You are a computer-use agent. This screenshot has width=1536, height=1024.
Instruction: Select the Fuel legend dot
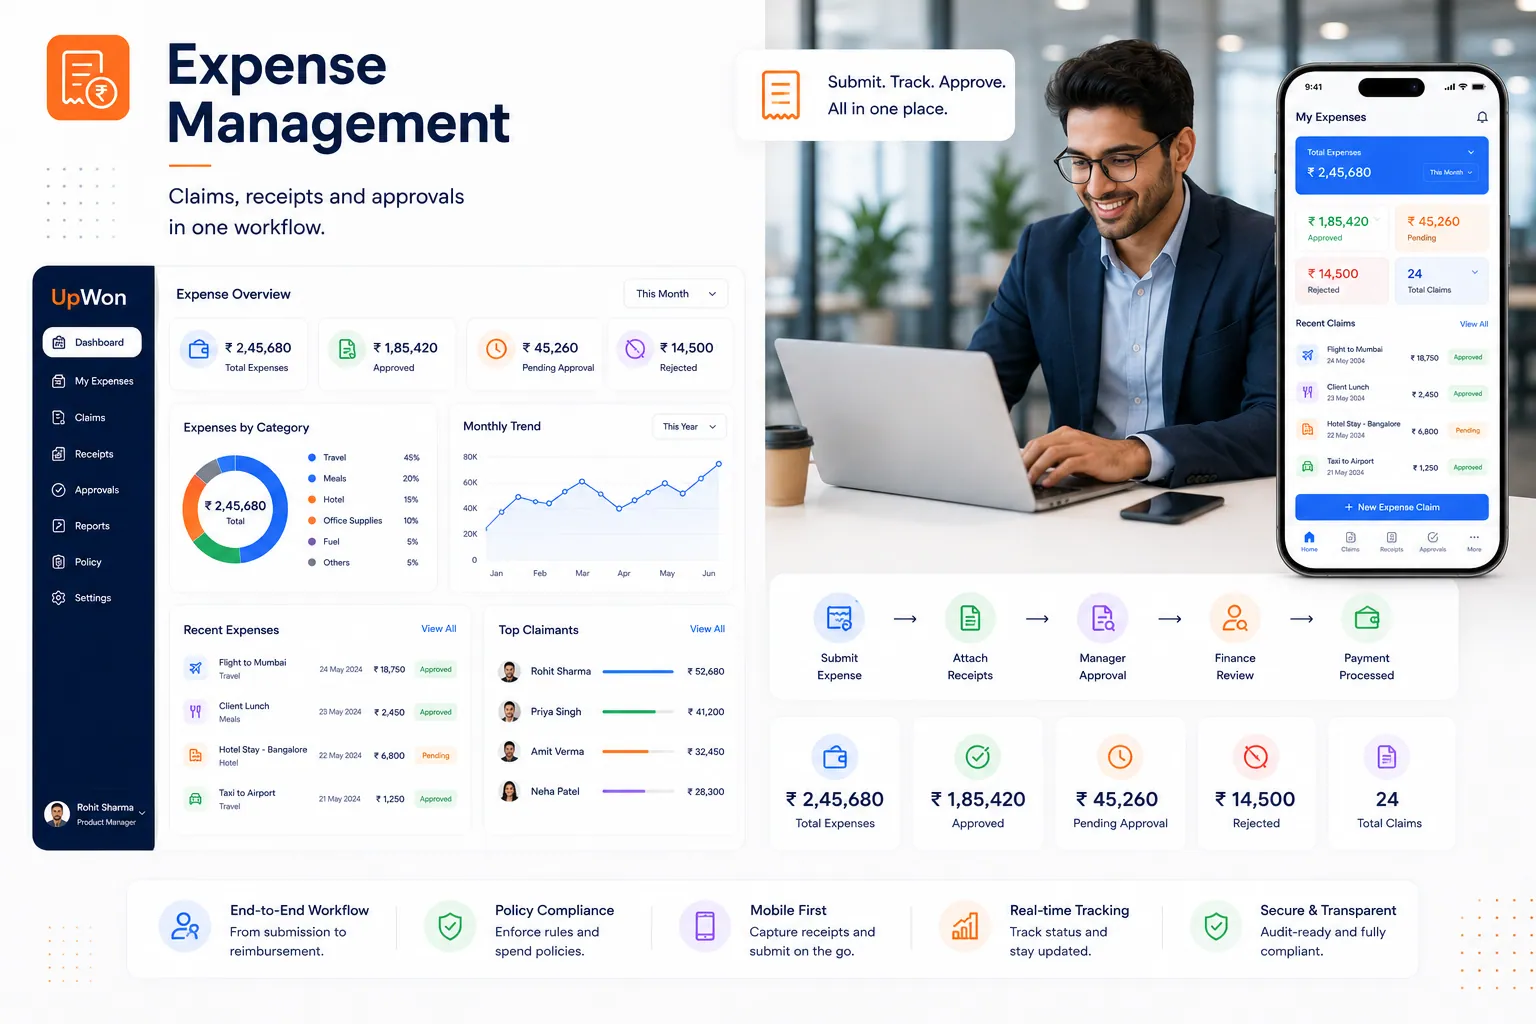click(312, 541)
